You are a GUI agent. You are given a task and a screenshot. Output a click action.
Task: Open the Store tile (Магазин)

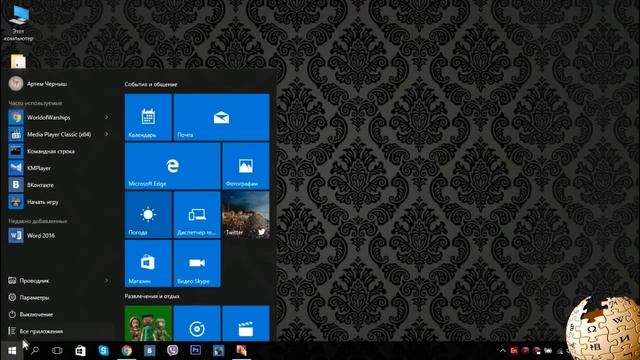(x=148, y=264)
